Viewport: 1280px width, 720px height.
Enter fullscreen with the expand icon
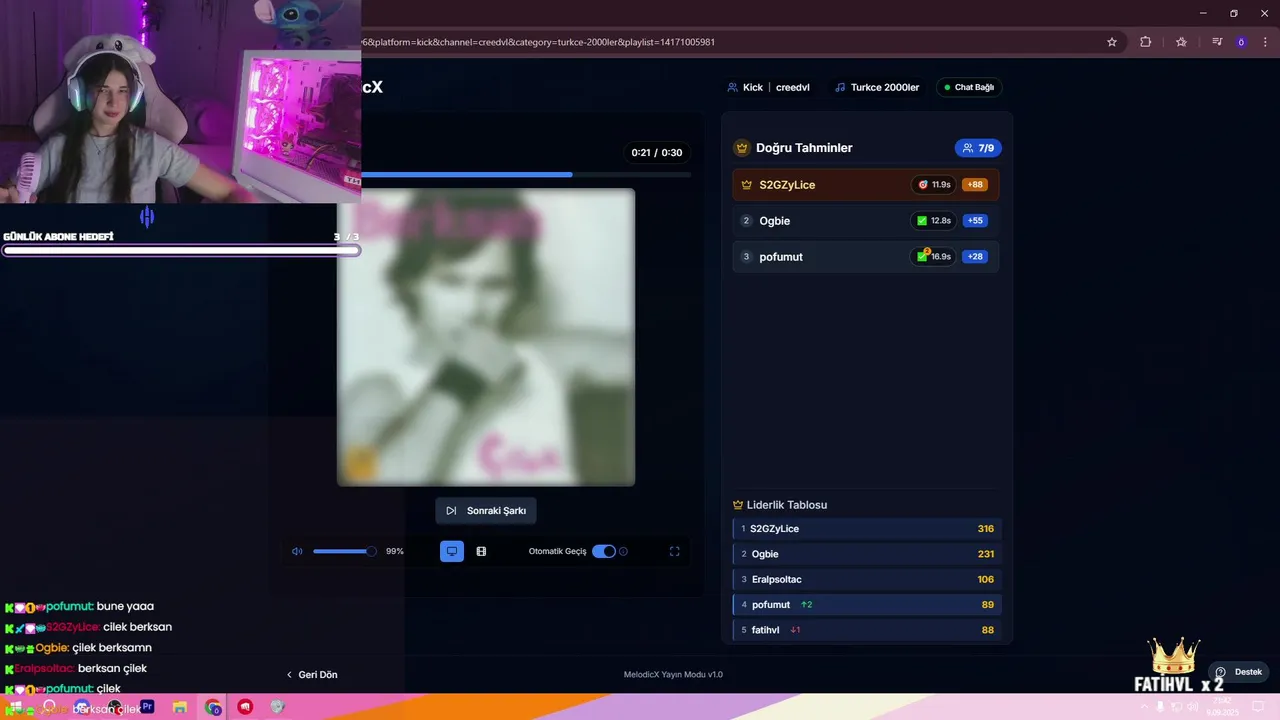675,551
